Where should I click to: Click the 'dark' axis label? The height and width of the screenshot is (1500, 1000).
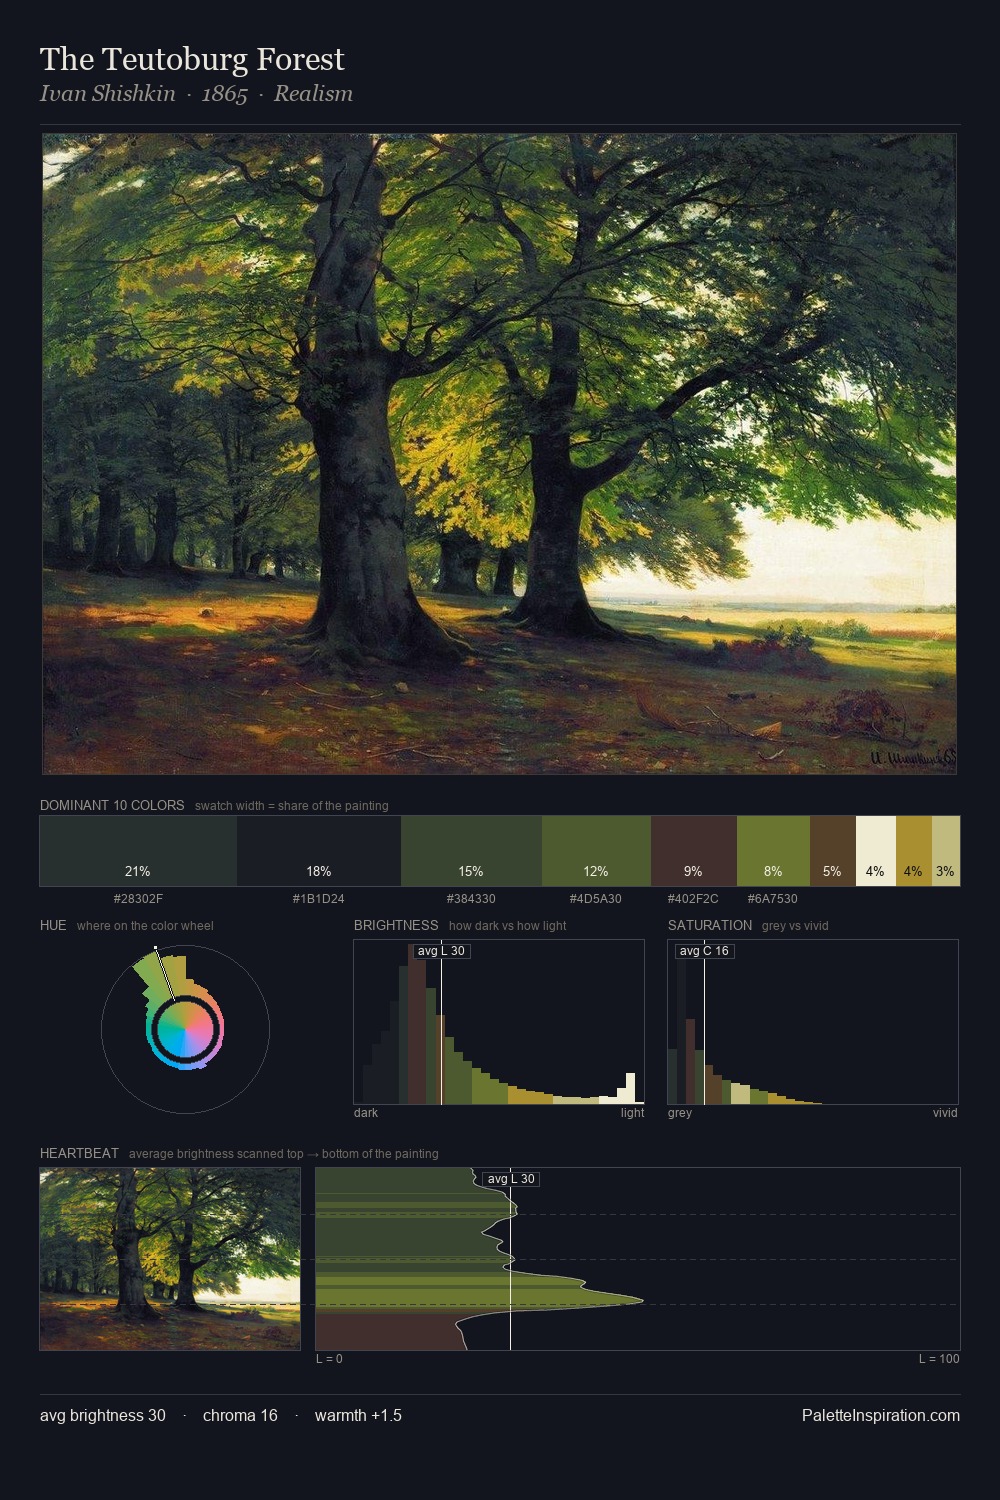pos(366,1113)
